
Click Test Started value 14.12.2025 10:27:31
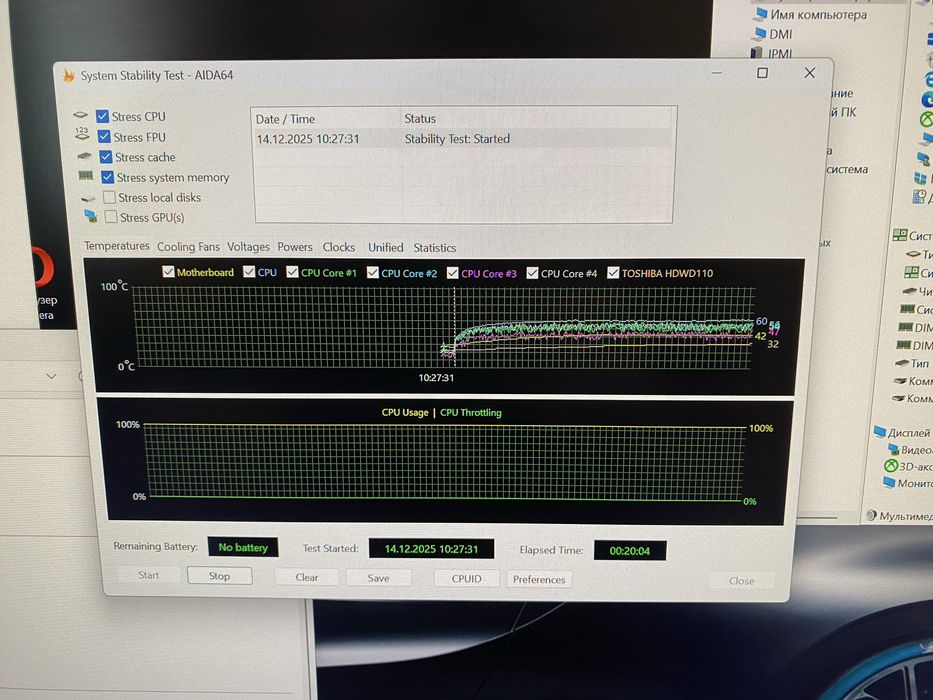[431, 549]
